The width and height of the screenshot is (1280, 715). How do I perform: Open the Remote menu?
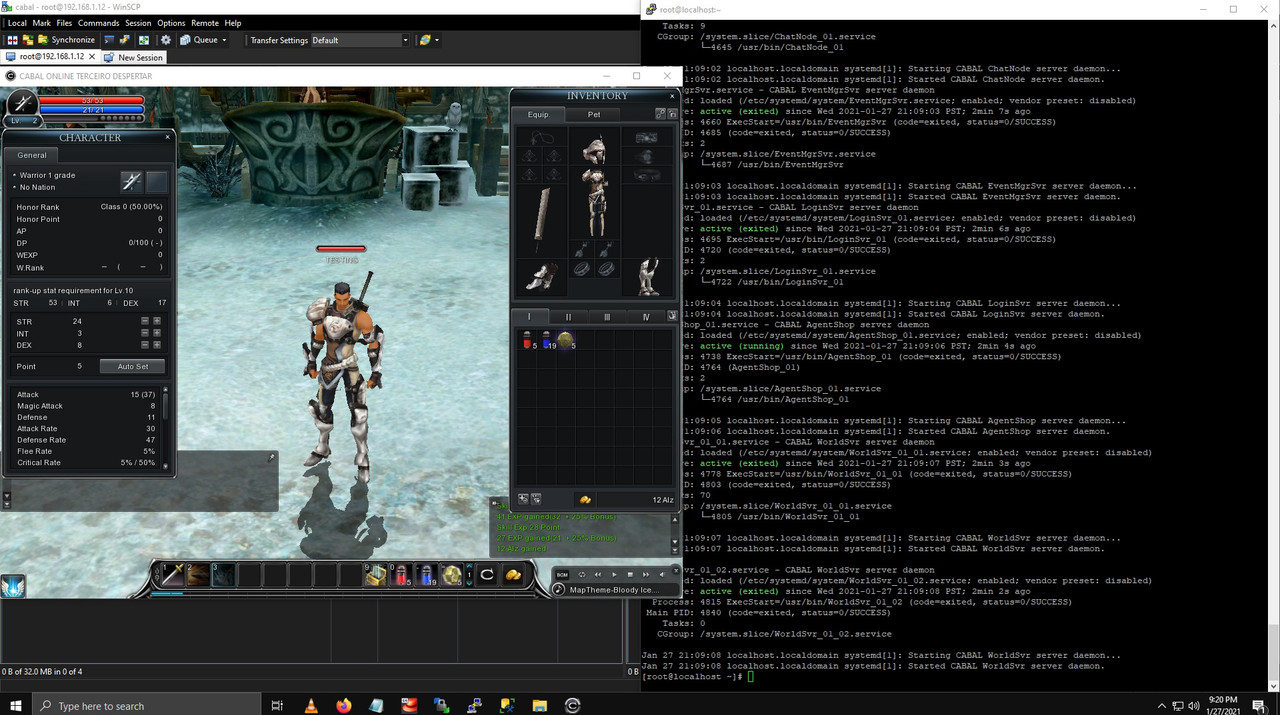[x=204, y=23]
